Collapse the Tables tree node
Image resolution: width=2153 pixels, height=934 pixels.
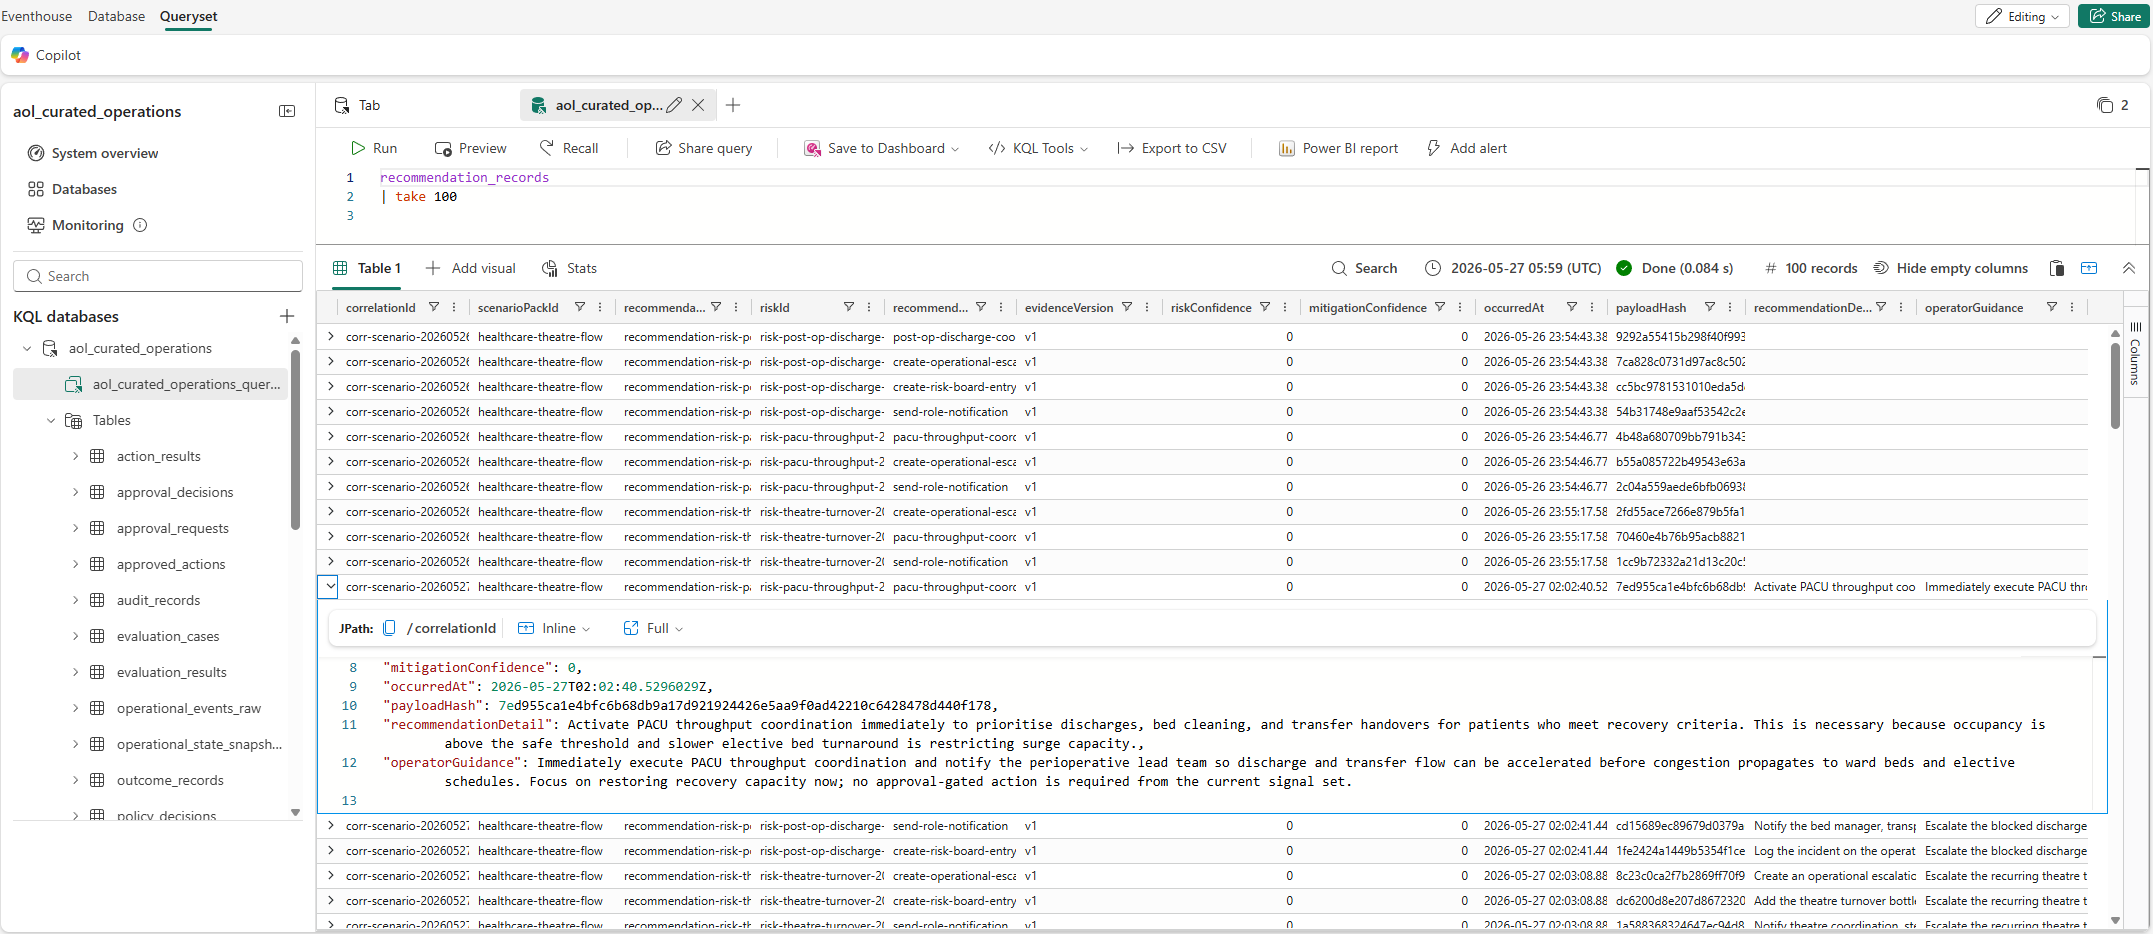(x=51, y=420)
